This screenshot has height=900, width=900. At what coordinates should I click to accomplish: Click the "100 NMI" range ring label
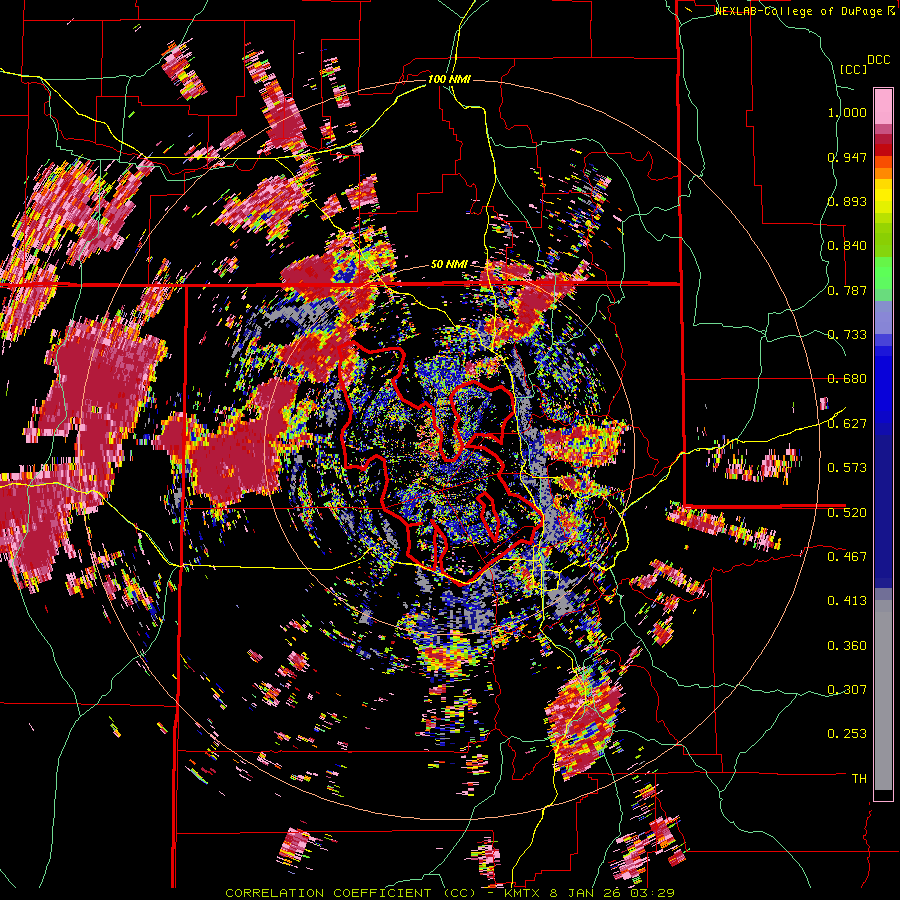tap(449, 79)
